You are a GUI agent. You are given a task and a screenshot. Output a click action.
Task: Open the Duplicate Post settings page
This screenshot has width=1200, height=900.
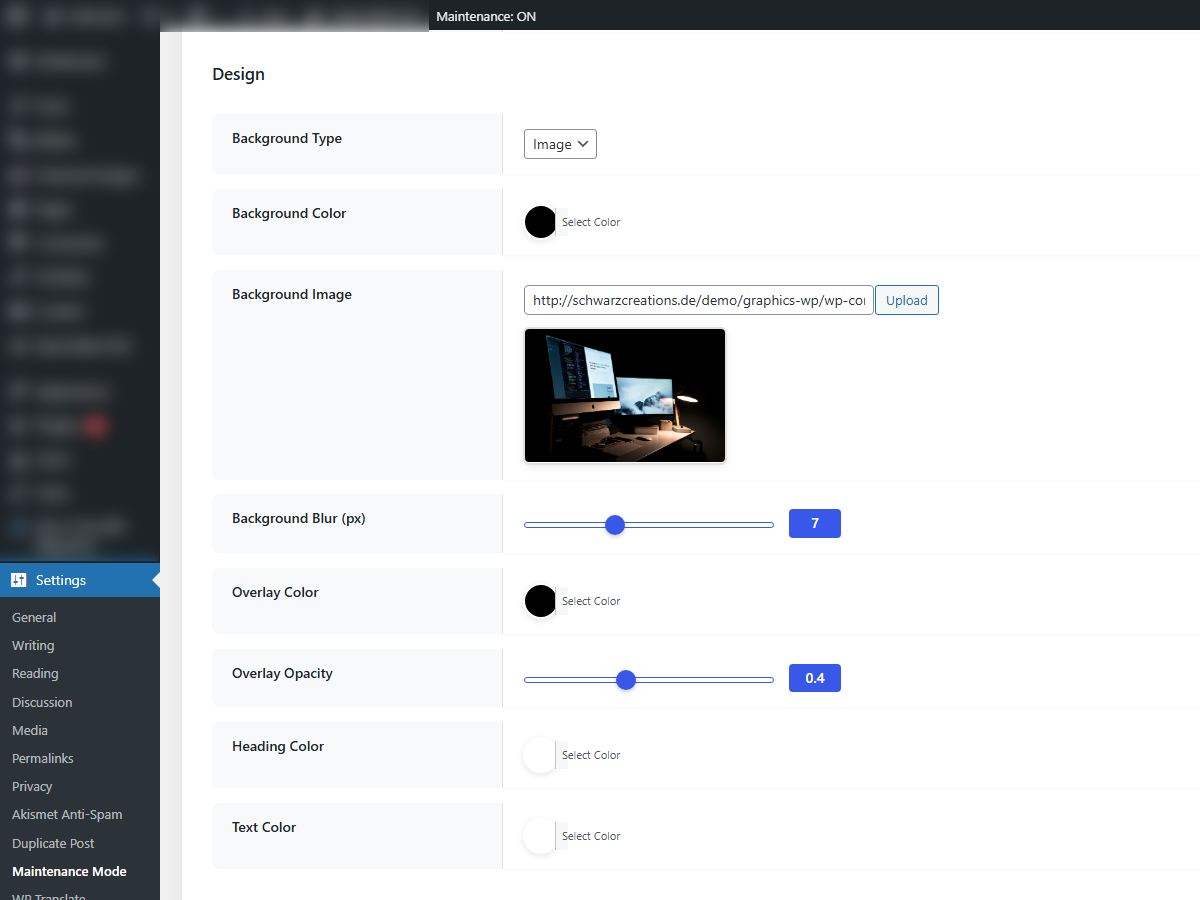coord(53,843)
